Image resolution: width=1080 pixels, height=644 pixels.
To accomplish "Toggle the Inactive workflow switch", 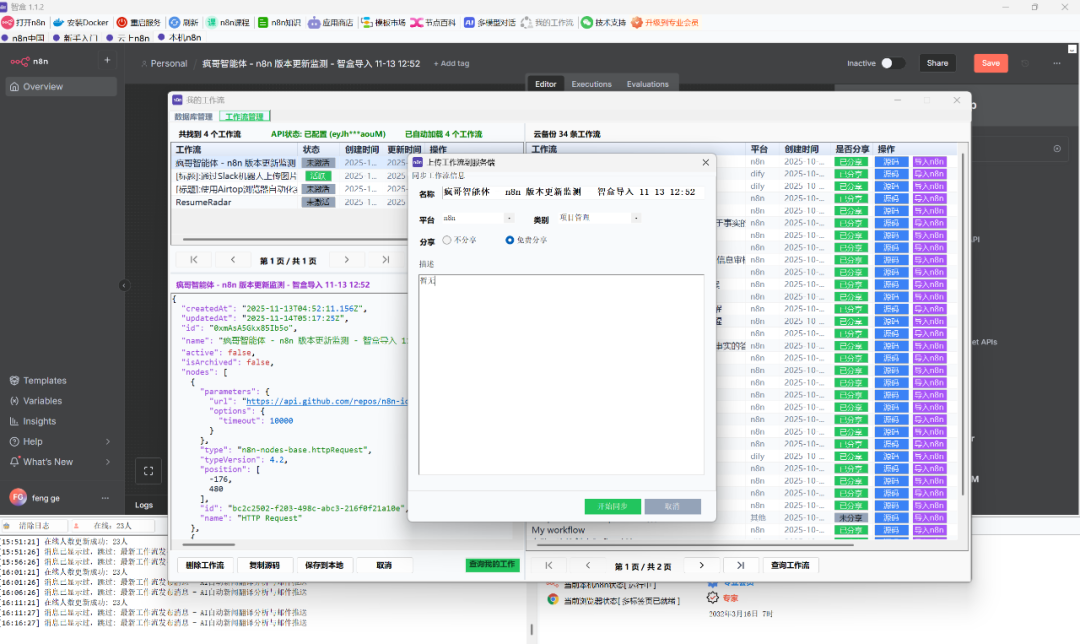I will (x=893, y=63).
